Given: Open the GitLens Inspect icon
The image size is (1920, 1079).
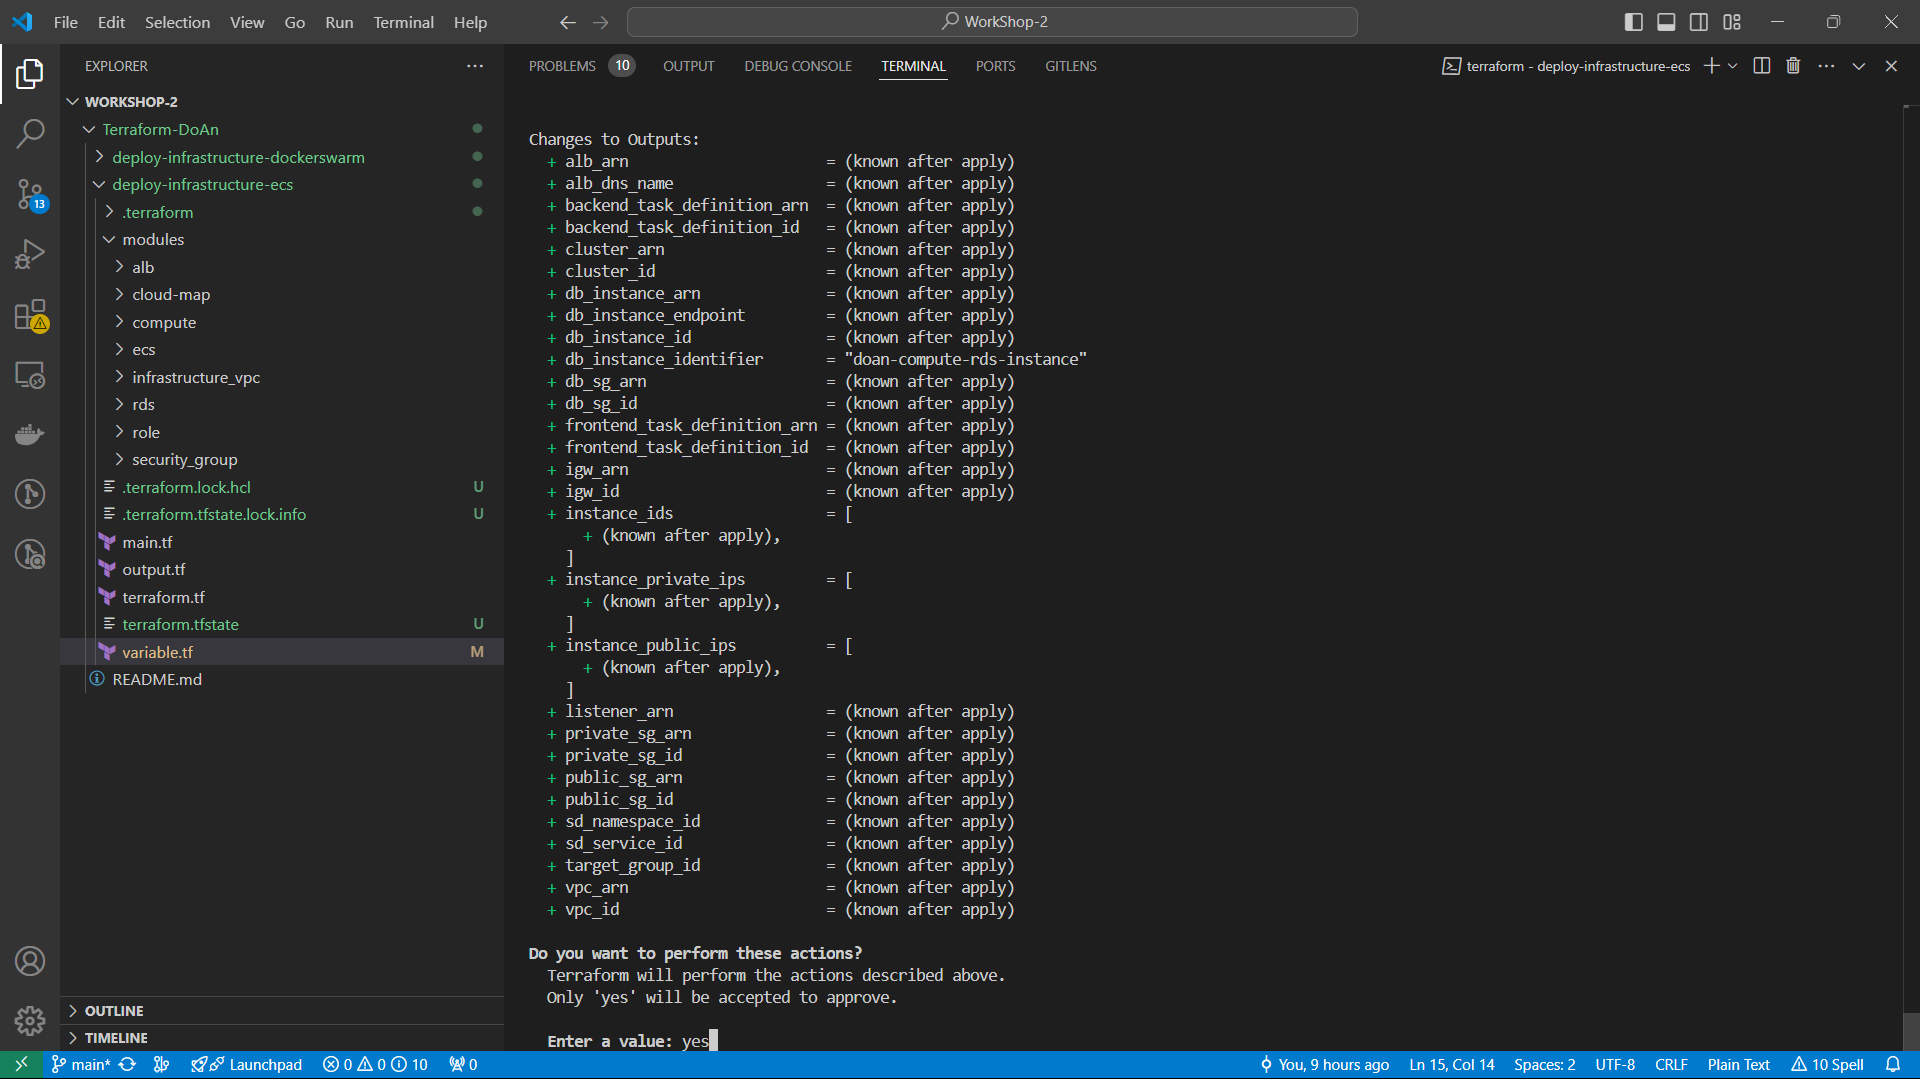Looking at the screenshot, I should (30, 554).
